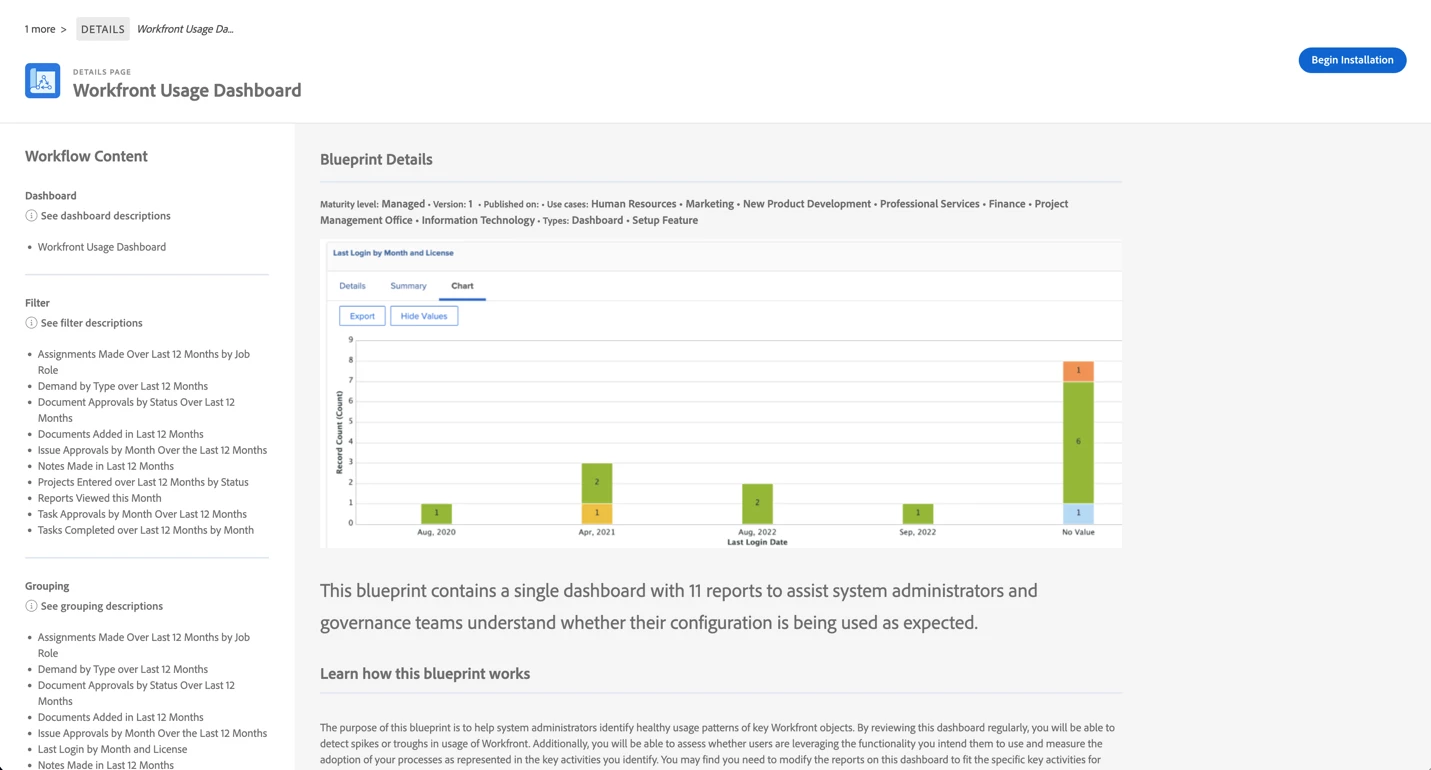This screenshot has height=770, width=1431.
Task: Open See grouping descriptions link
Action: point(101,606)
